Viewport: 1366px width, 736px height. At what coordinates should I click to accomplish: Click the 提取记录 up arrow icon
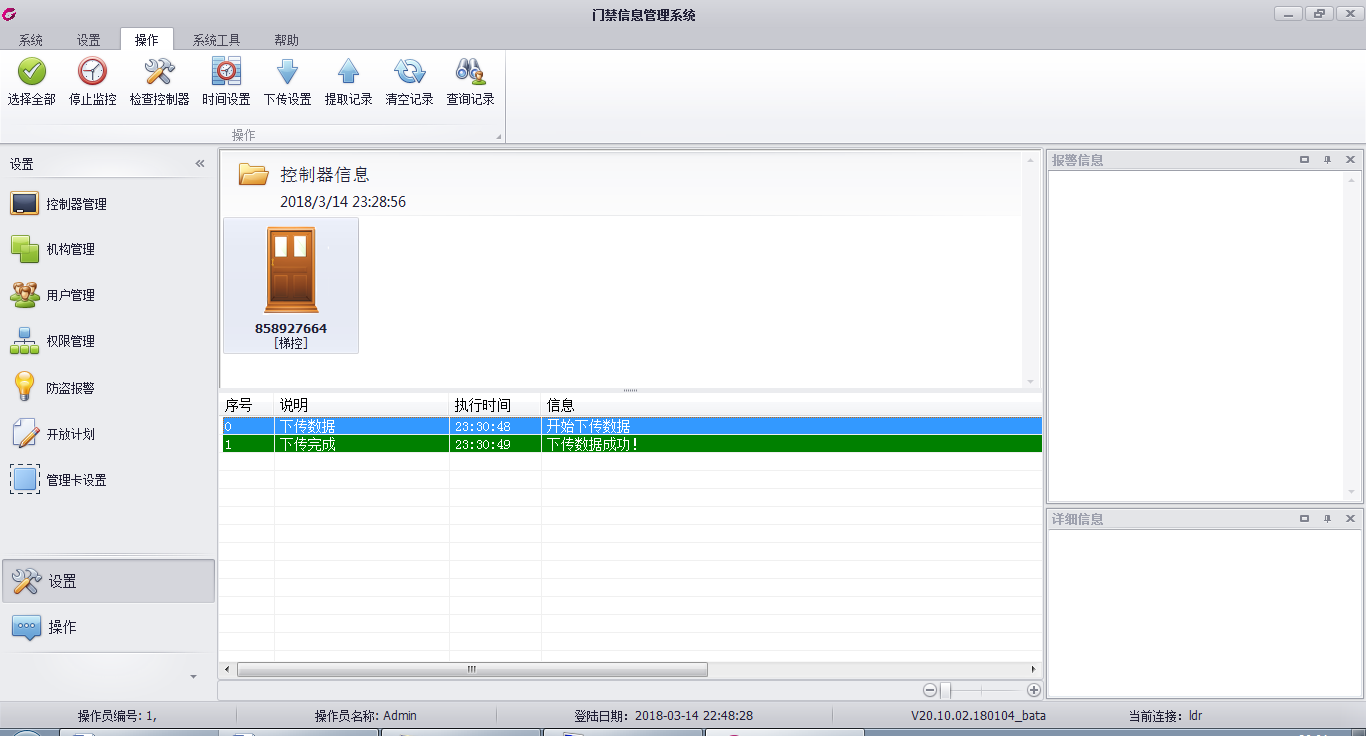(348, 71)
